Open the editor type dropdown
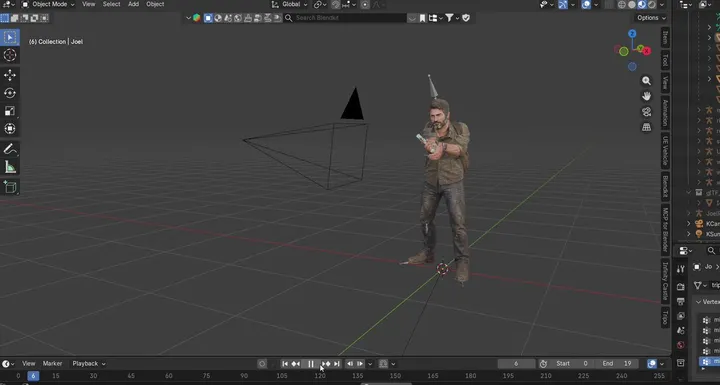 point(9,4)
